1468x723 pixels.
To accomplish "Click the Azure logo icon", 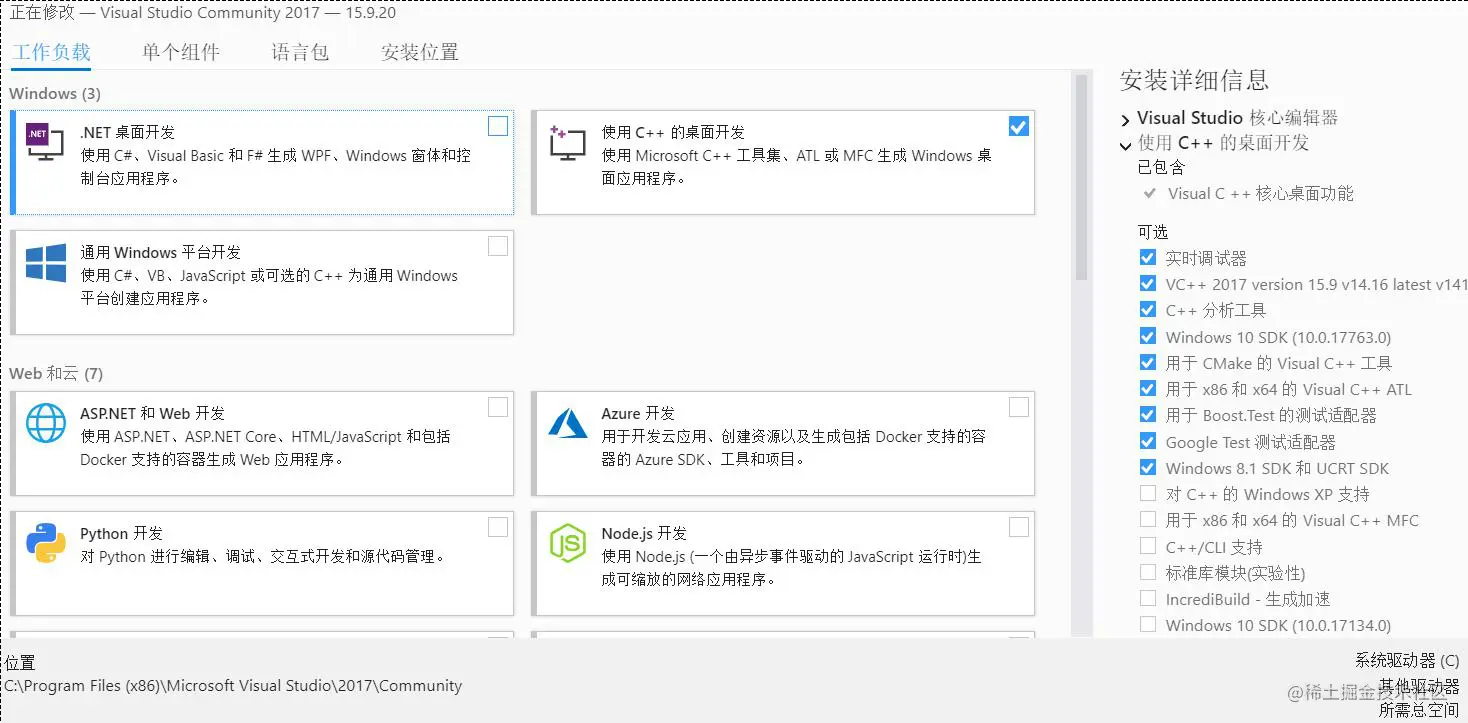I will [567, 423].
